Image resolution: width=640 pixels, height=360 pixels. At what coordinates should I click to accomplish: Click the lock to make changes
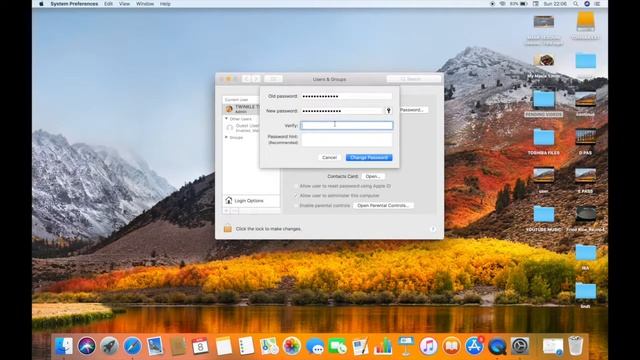click(x=228, y=229)
